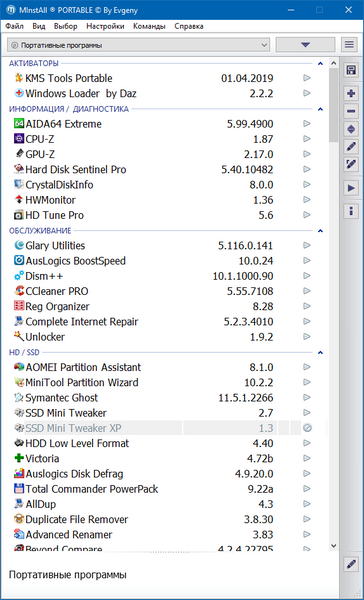Viewport: 364px width, 600px height.
Task: Collapse the АКТИВАТОРЫ group
Action: [x=320, y=64]
